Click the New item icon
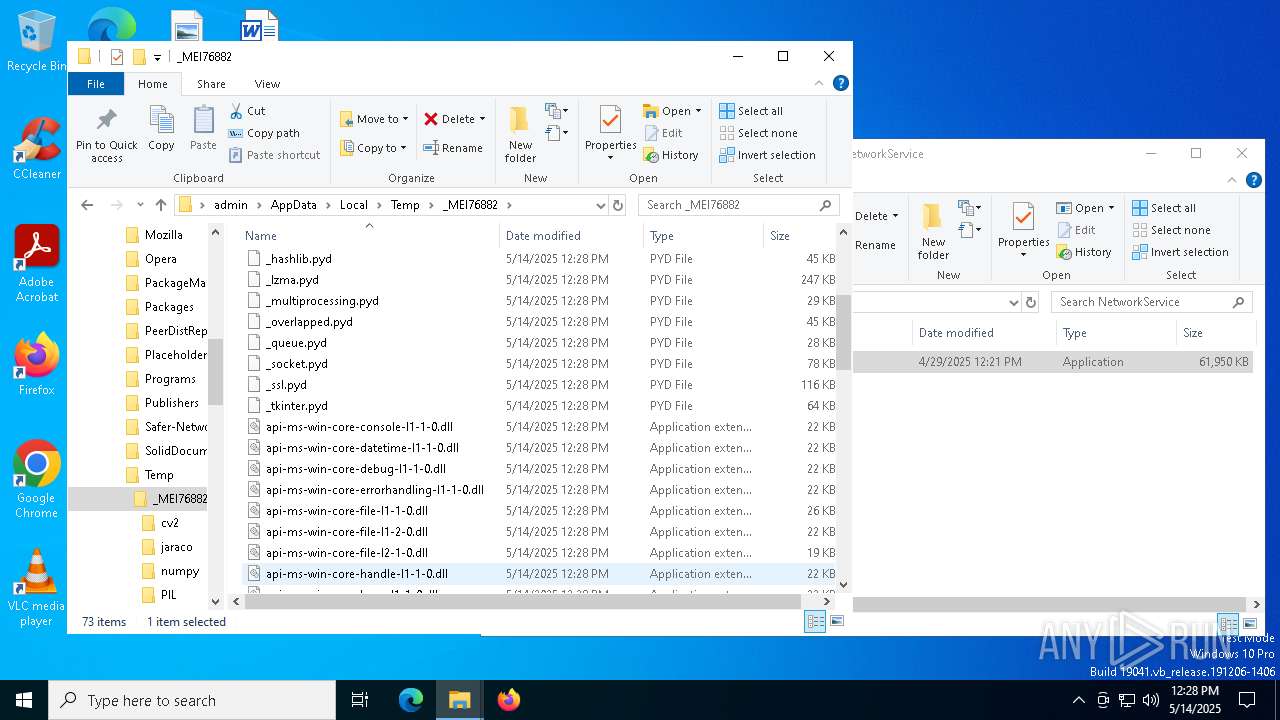Image resolution: width=1280 pixels, height=720 pixels. pos(556,111)
